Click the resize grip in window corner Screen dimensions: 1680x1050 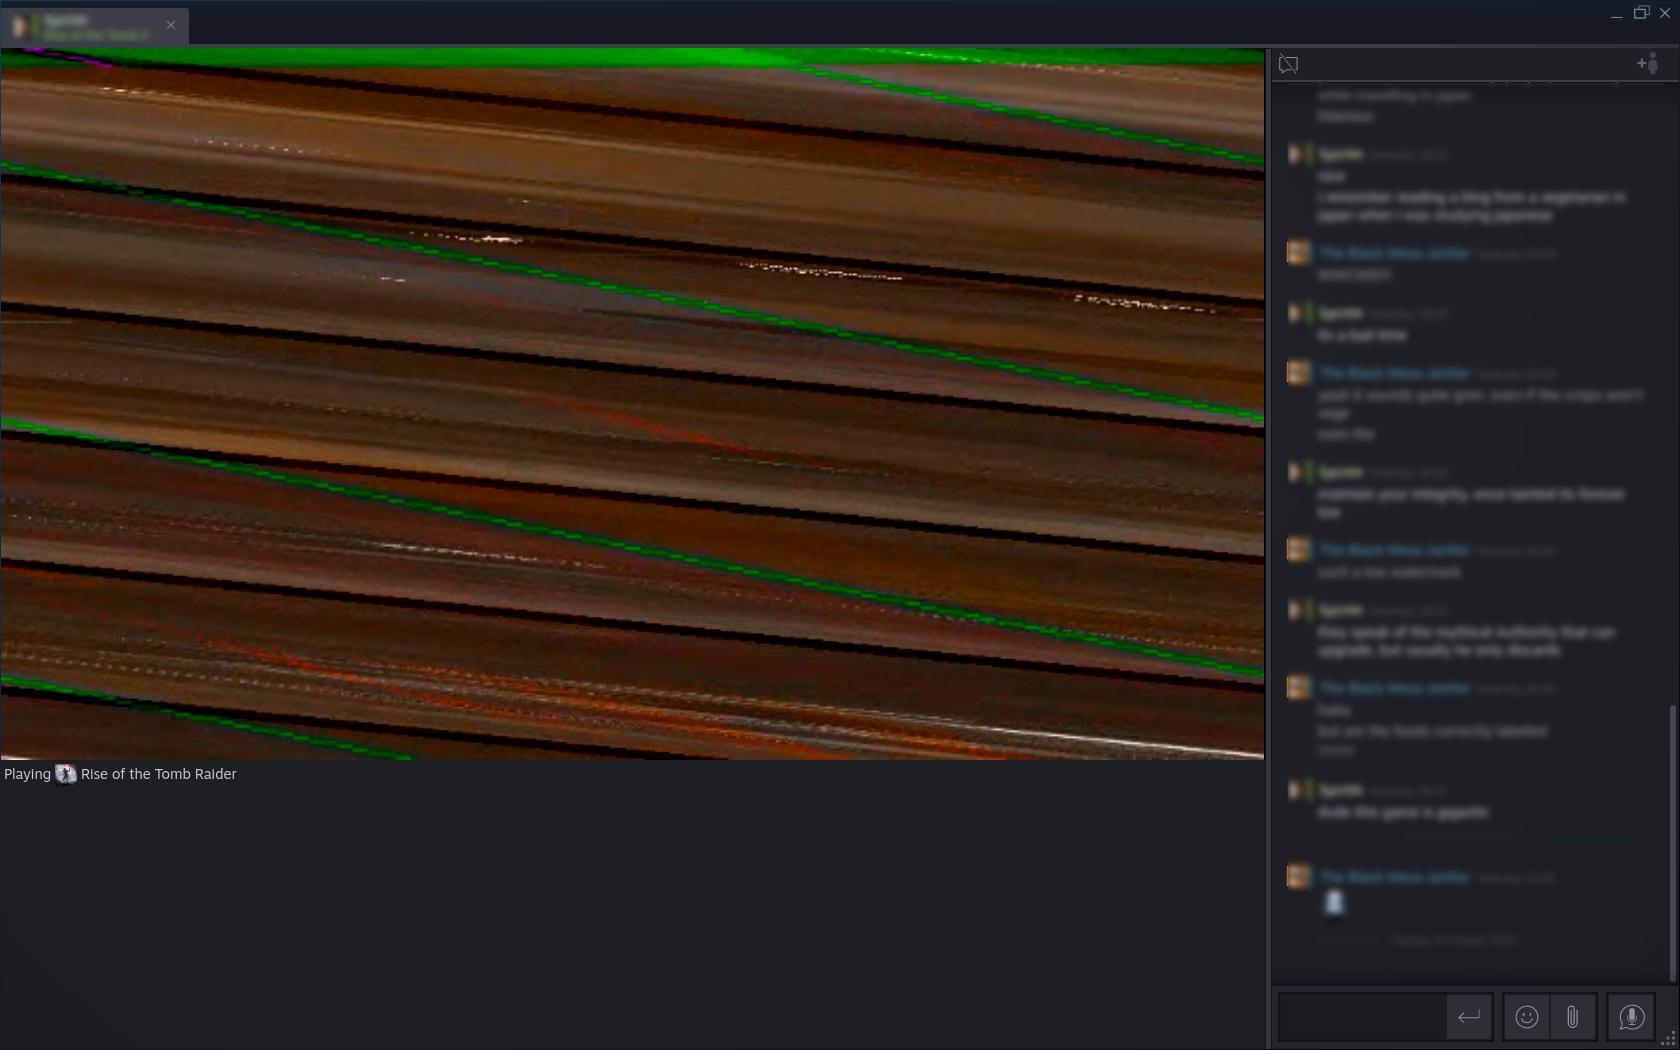pos(1669,1039)
